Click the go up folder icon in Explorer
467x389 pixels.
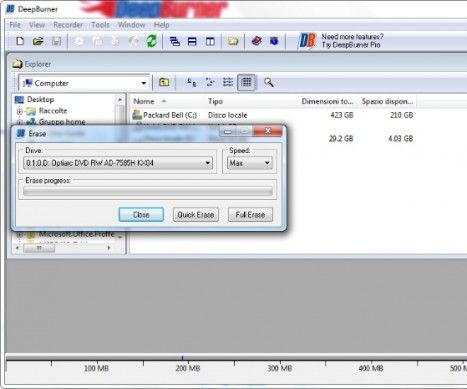tap(164, 82)
